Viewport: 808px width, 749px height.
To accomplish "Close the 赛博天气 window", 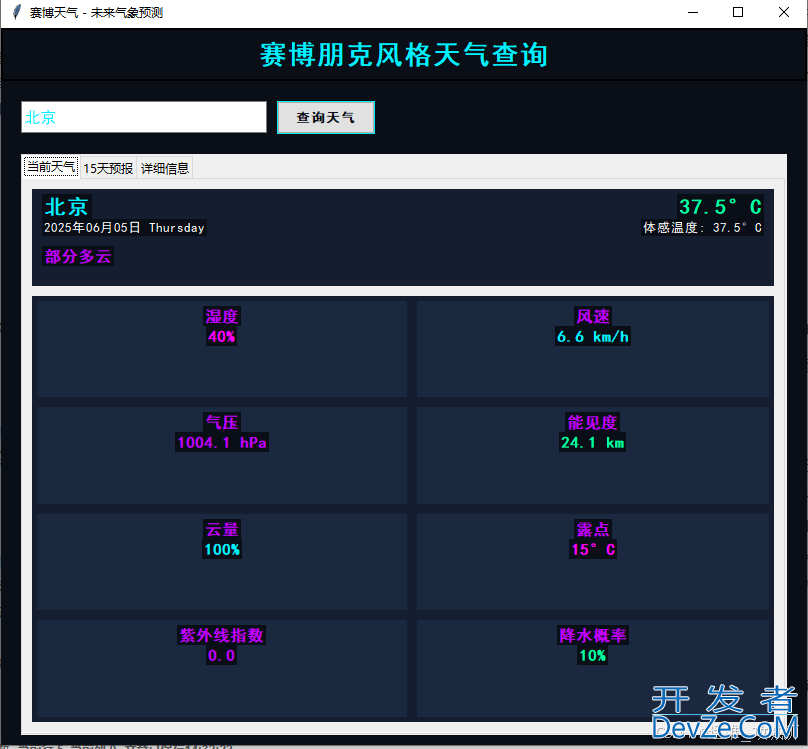I will (x=784, y=12).
